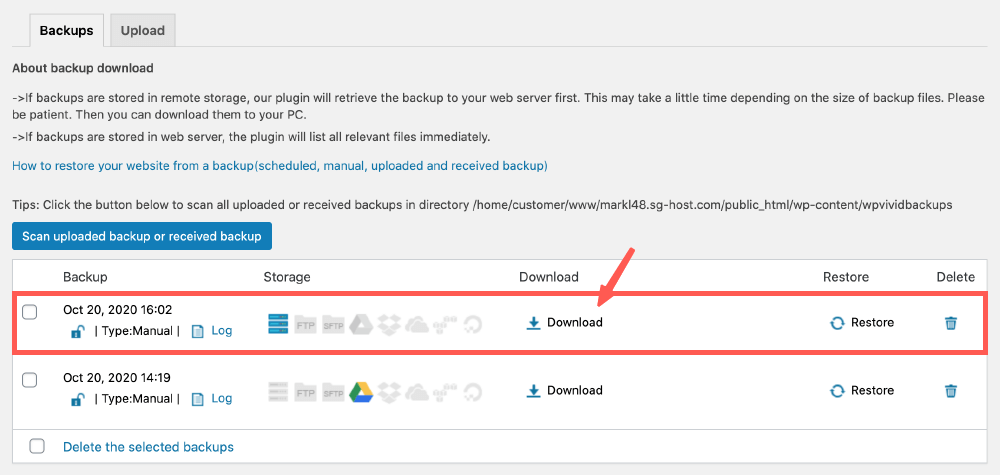1000x475 pixels.
Task: Click the 'Backup' column header
Action: pos(85,277)
